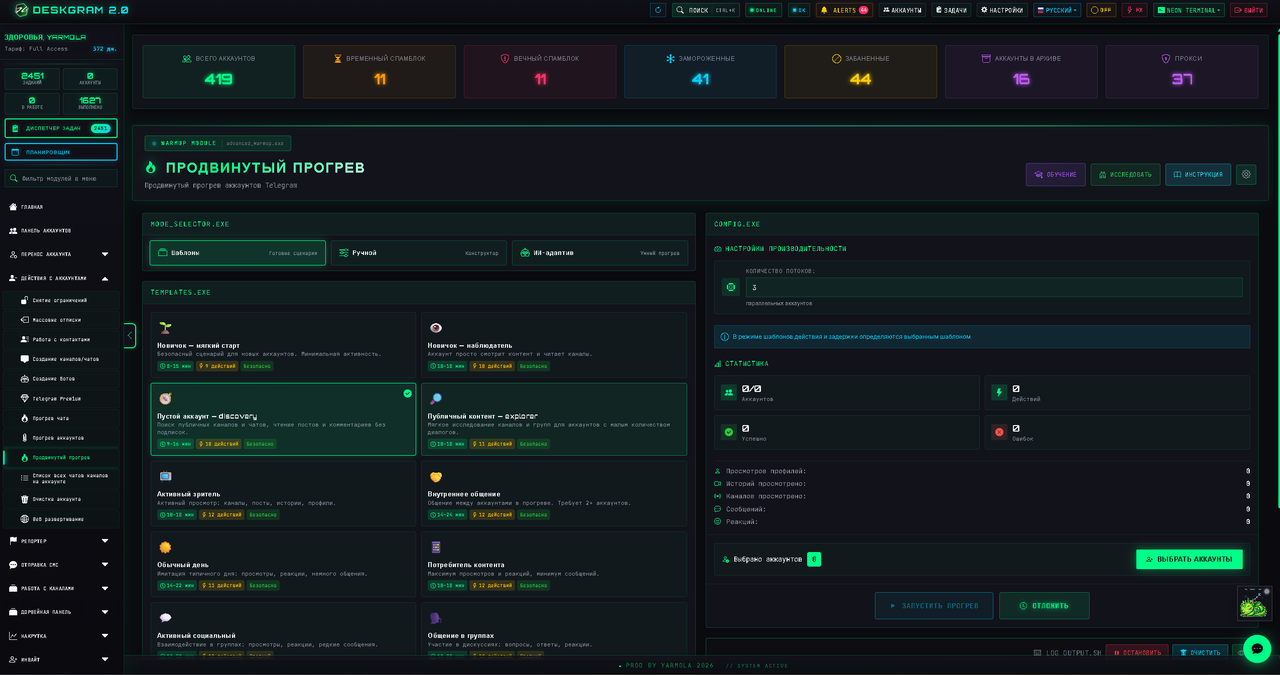The width and height of the screenshot is (1280, 675).
Task: Click the Прогрев чата flame icon
Action: tap(25, 418)
